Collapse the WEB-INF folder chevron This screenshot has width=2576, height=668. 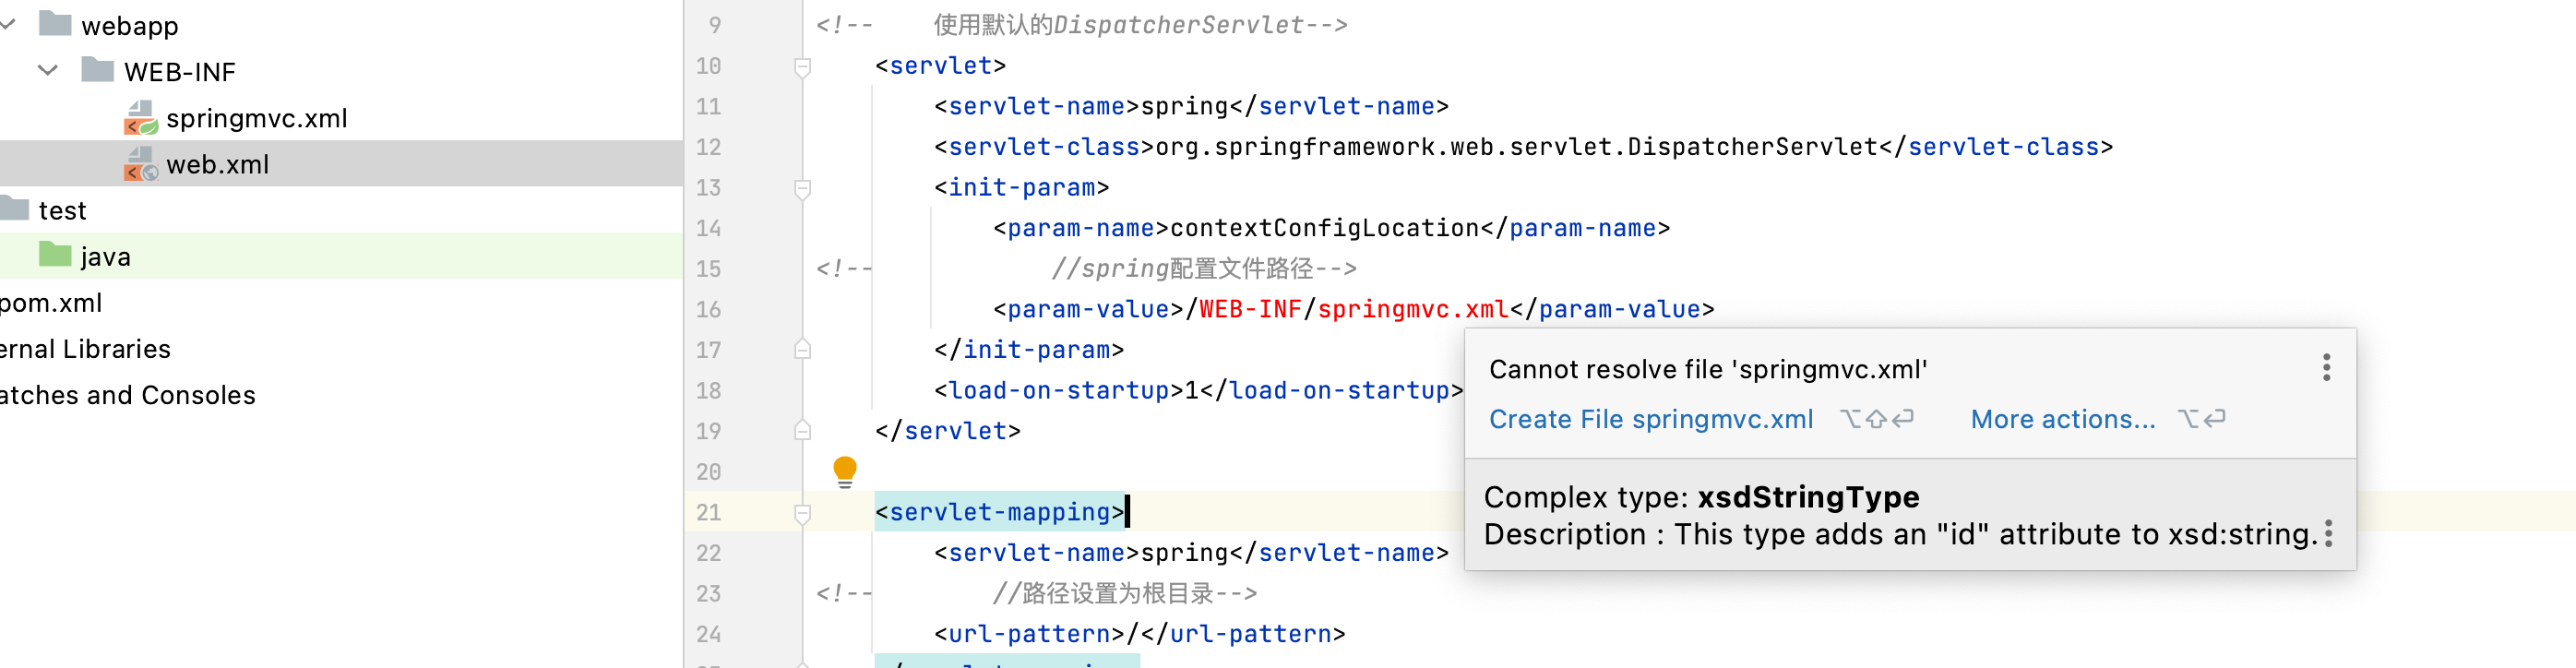(x=47, y=70)
